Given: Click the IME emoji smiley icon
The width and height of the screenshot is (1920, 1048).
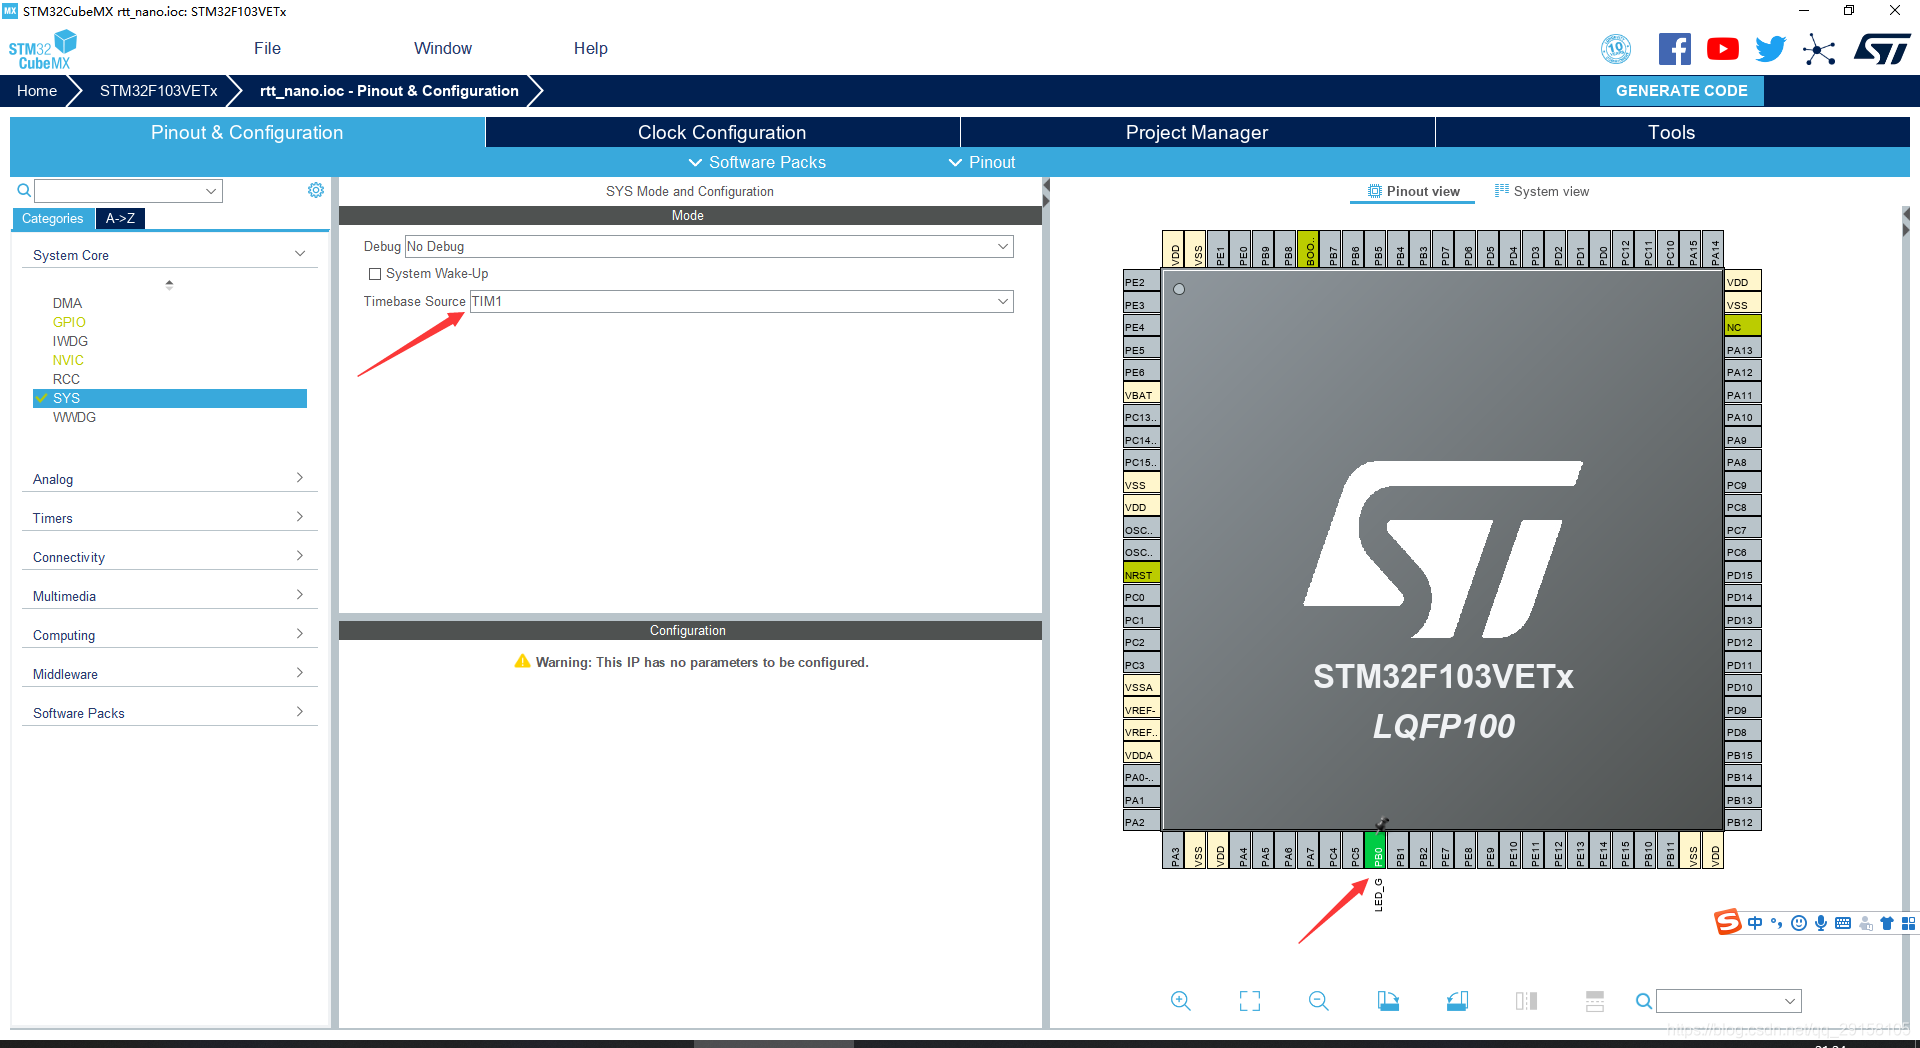Looking at the screenshot, I should pyautogui.click(x=1799, y=923).
